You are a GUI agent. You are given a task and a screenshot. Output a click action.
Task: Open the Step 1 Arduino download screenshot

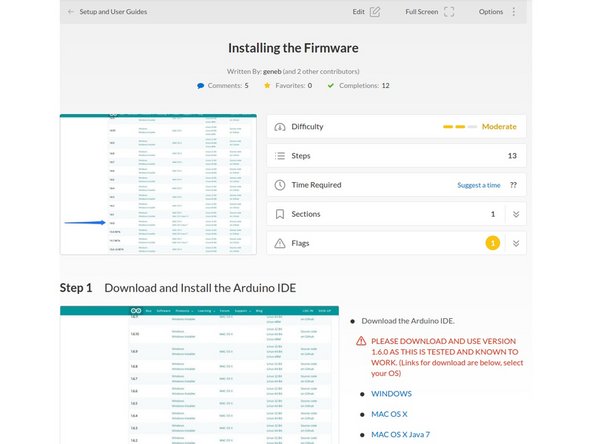tap(199, 375)
